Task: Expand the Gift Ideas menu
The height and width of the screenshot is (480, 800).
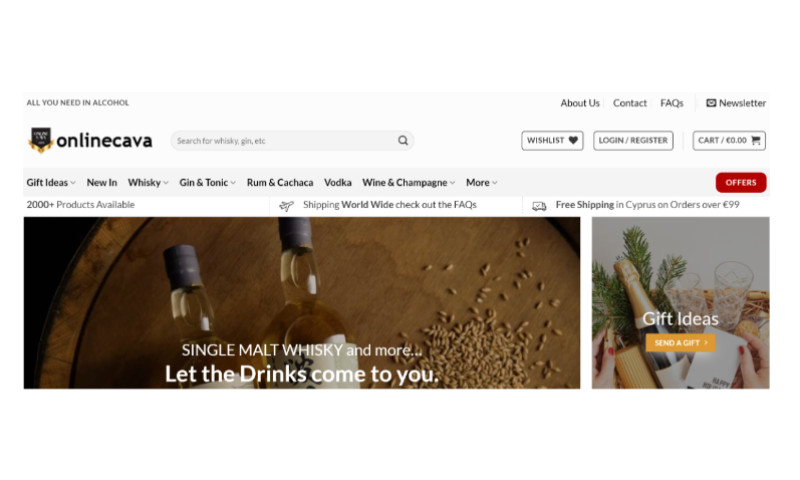Action: [51, 183]
